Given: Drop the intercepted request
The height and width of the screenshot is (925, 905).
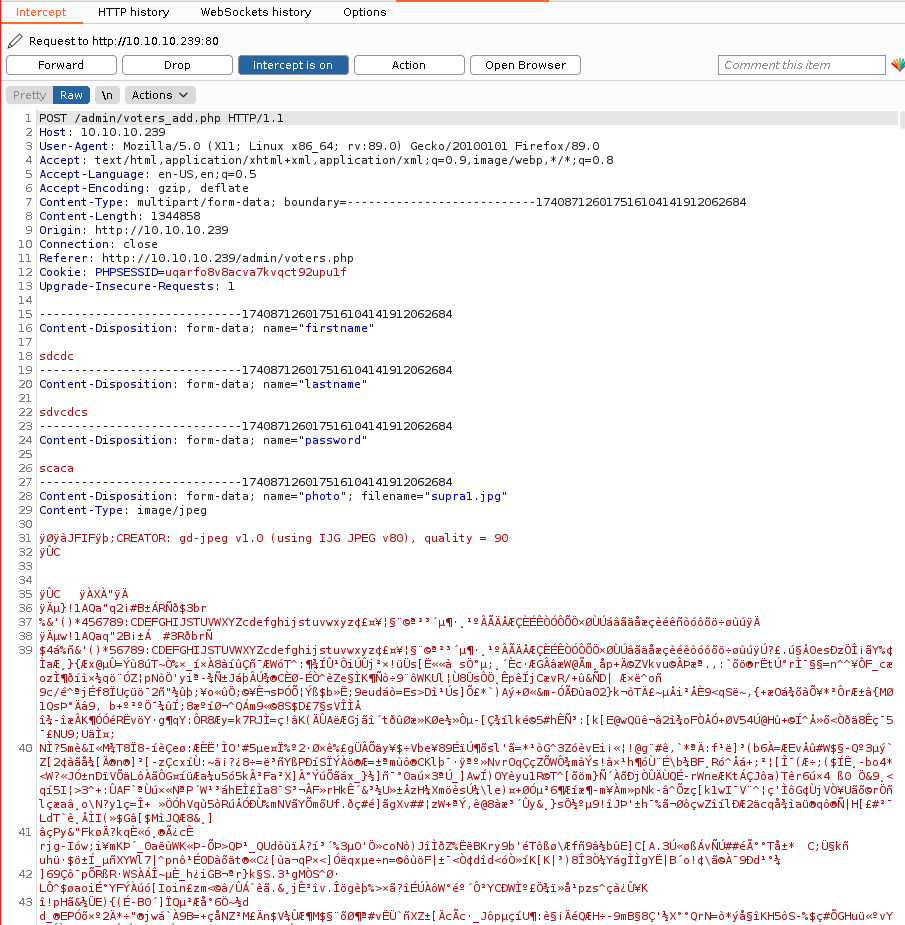Looking at the screenshot, I should pyautogui.click(x=177, y=65).
